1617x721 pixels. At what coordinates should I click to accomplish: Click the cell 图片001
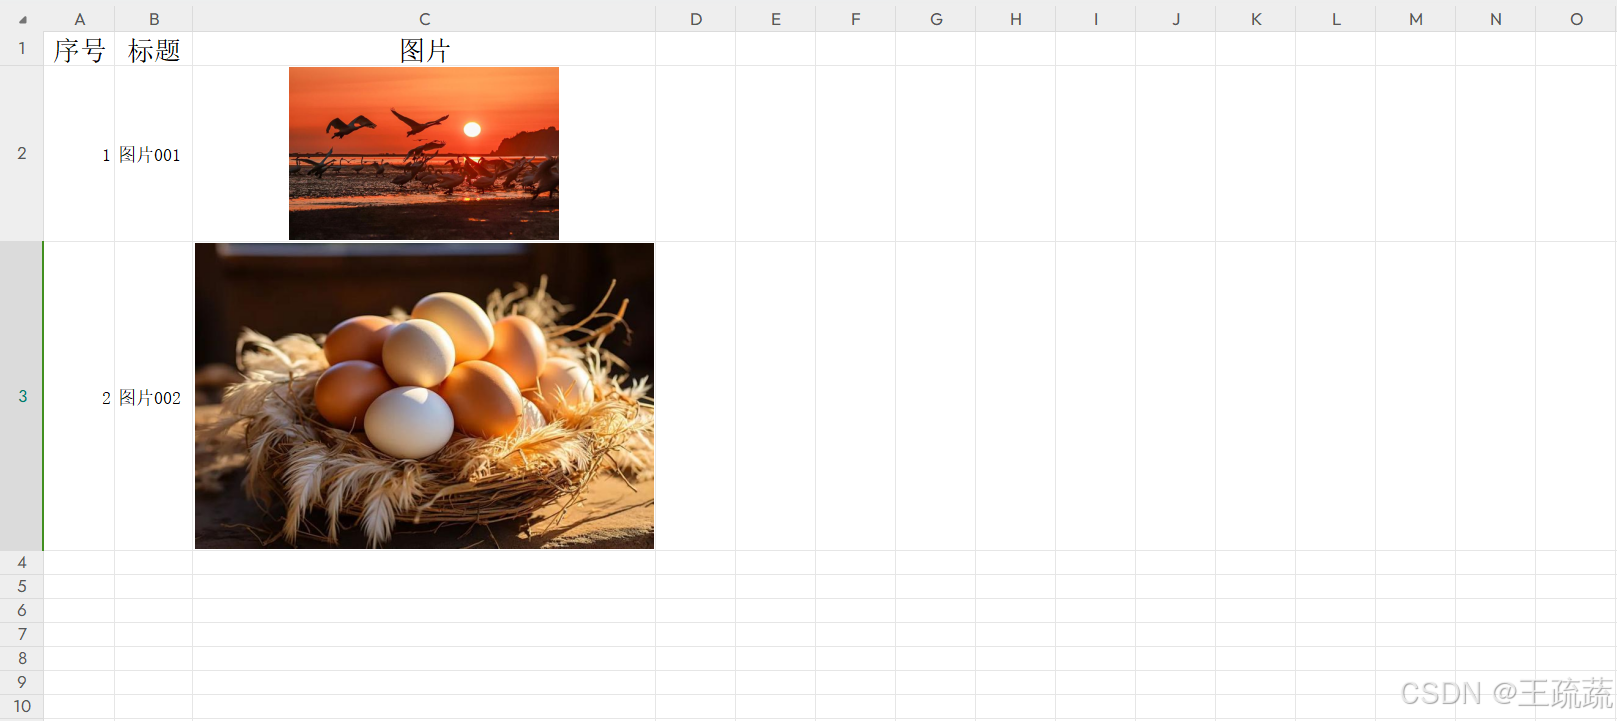pos(153,154)
